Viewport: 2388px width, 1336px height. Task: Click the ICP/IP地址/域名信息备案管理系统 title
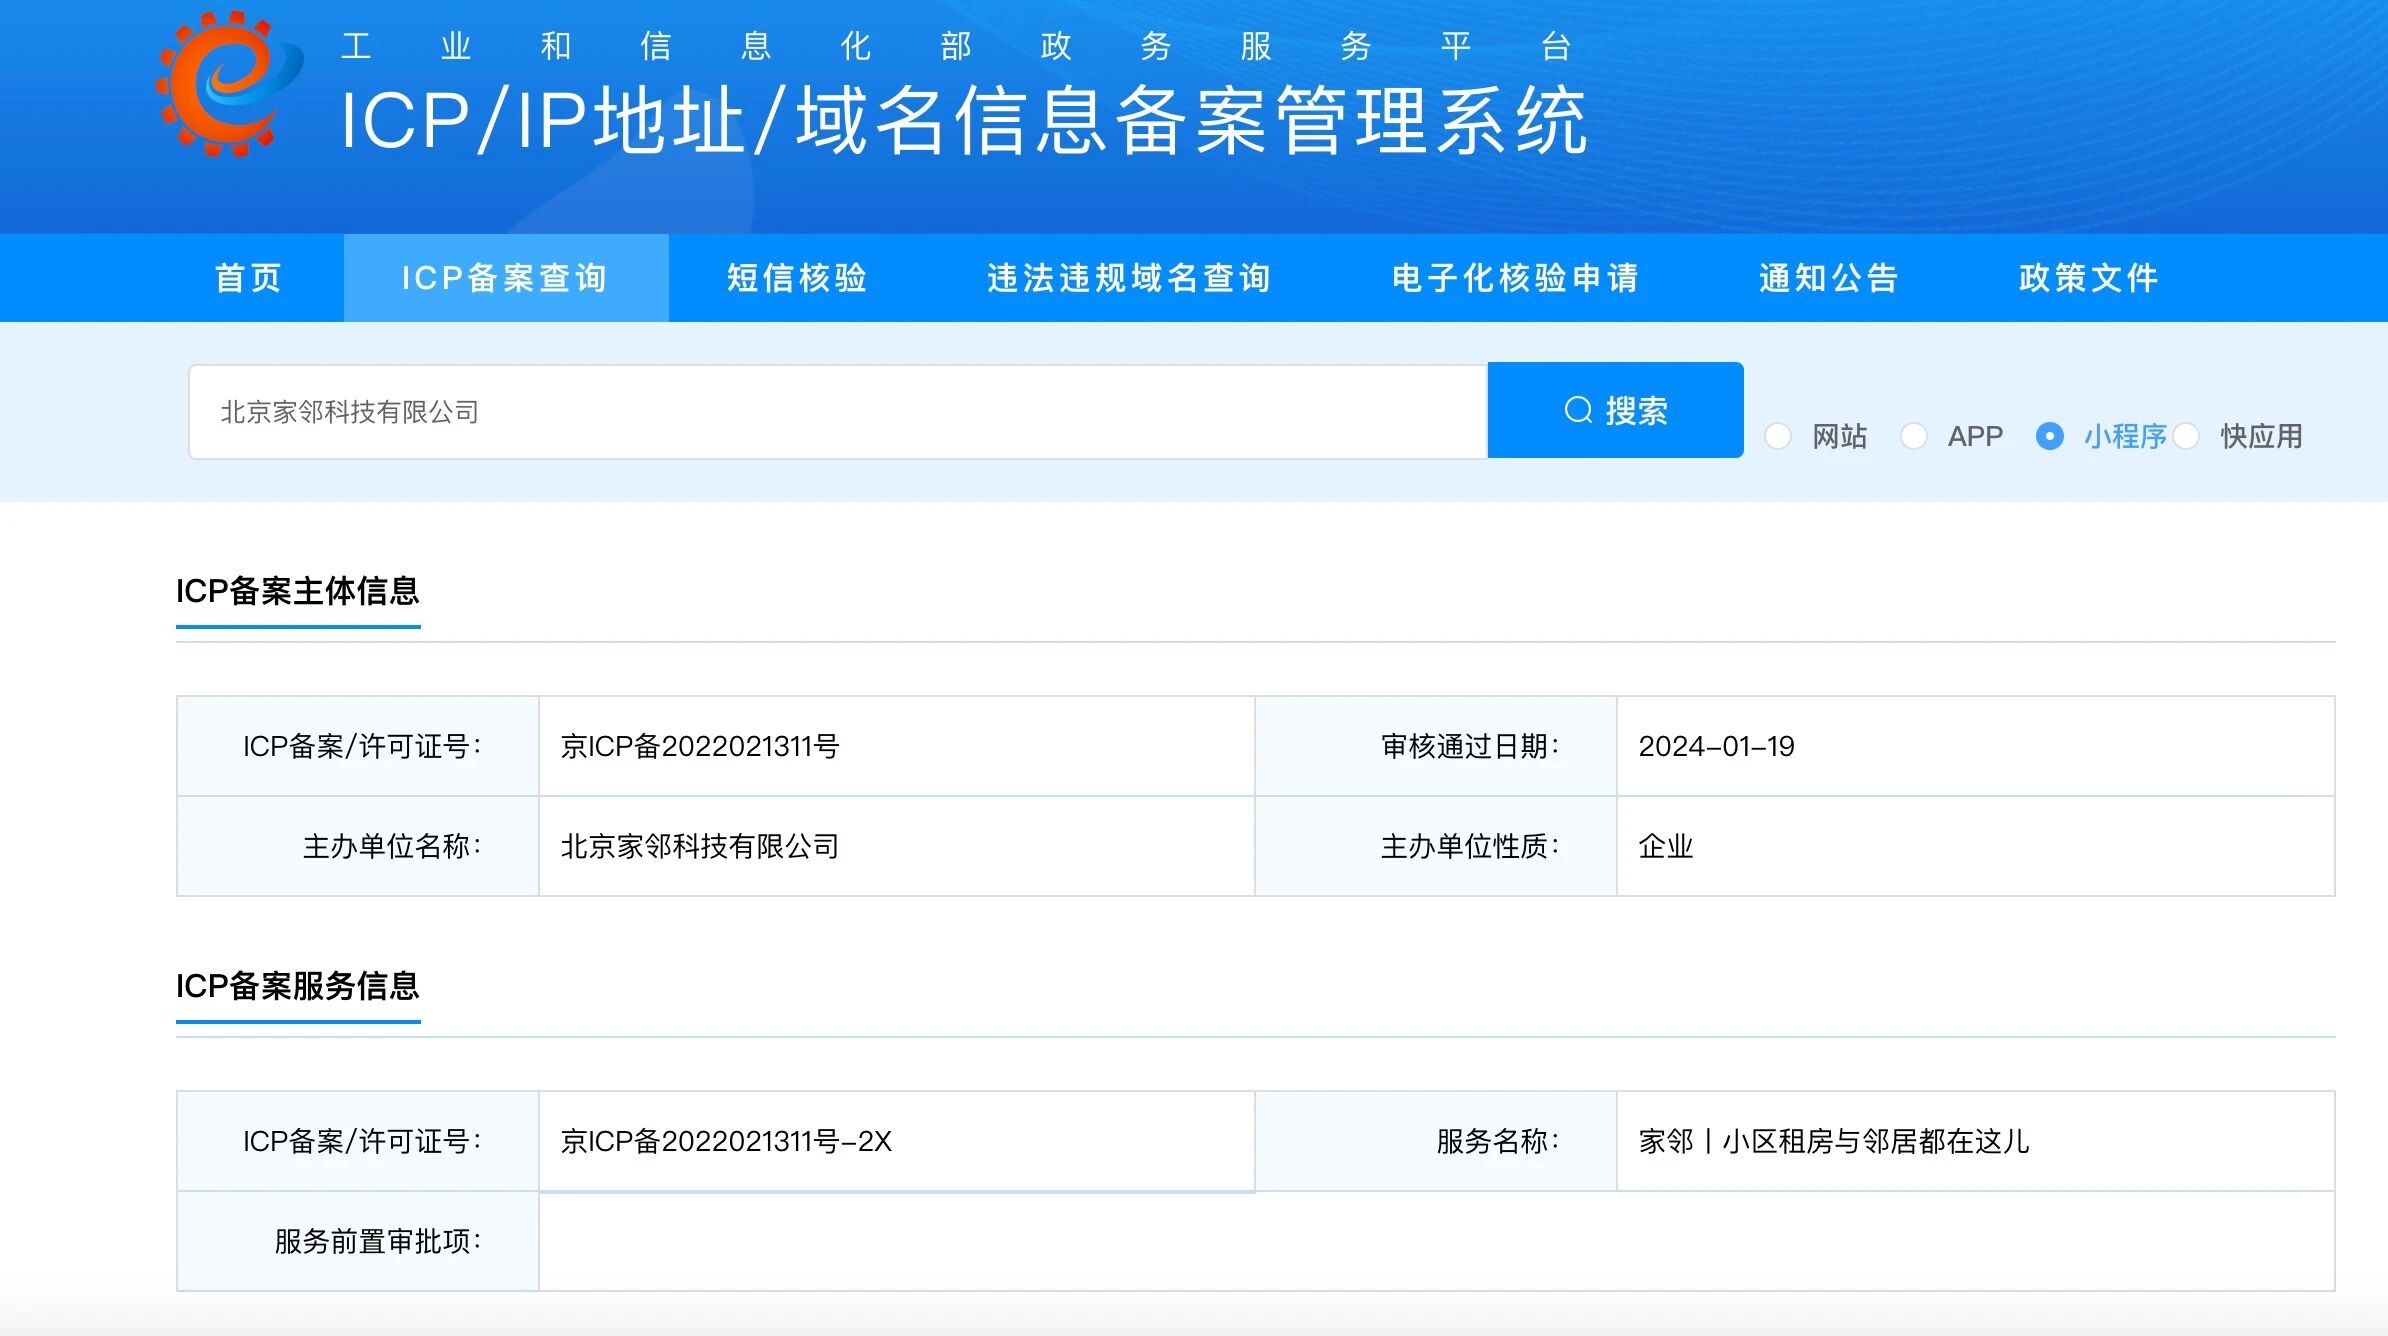pos(963,121)
